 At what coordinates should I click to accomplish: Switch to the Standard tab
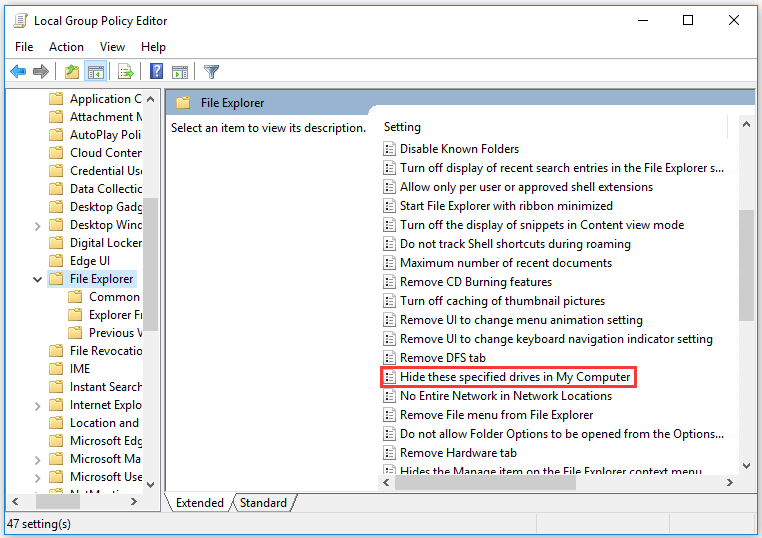coord(263,503)
